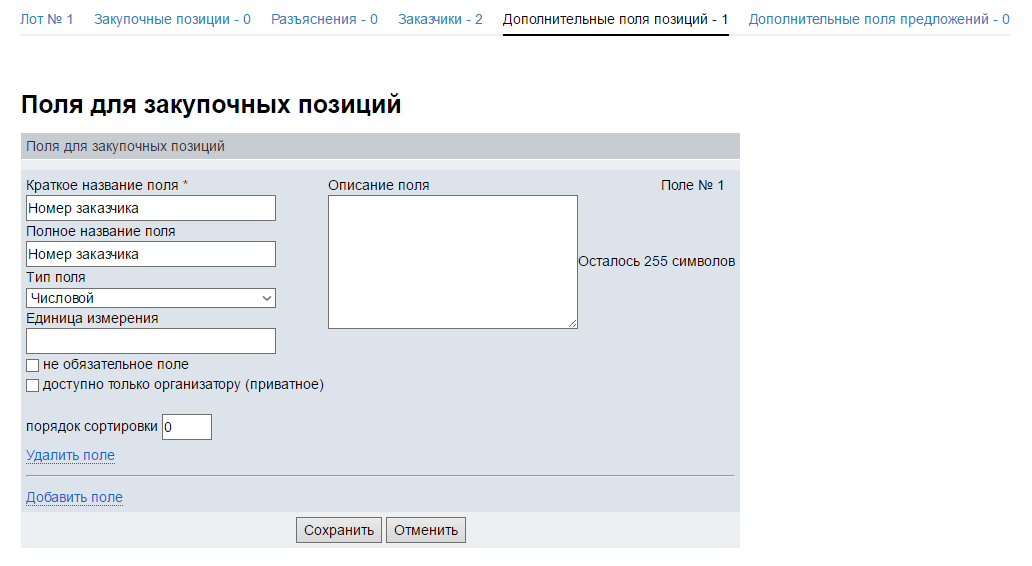
Task: Click the Удалить поле link
Action: (70, 456)
